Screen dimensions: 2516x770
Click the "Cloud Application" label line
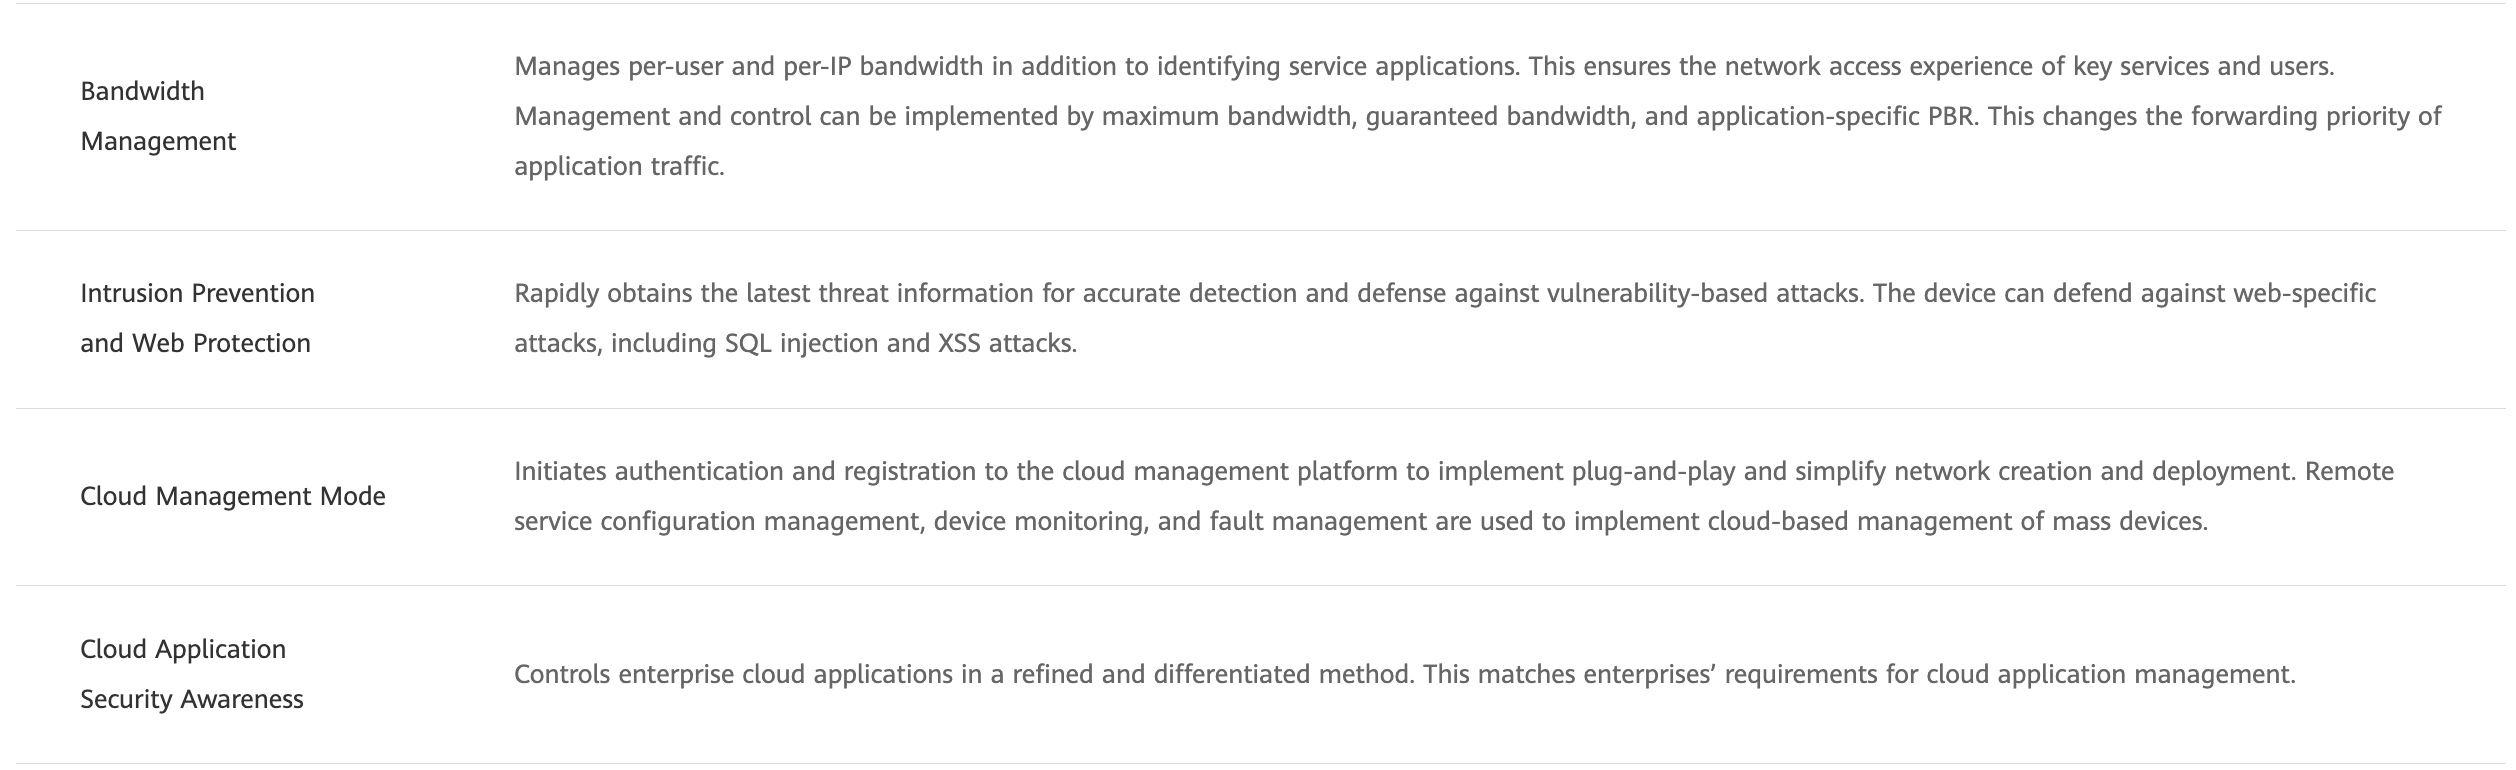pyautogui.click(x=183, y=649)
